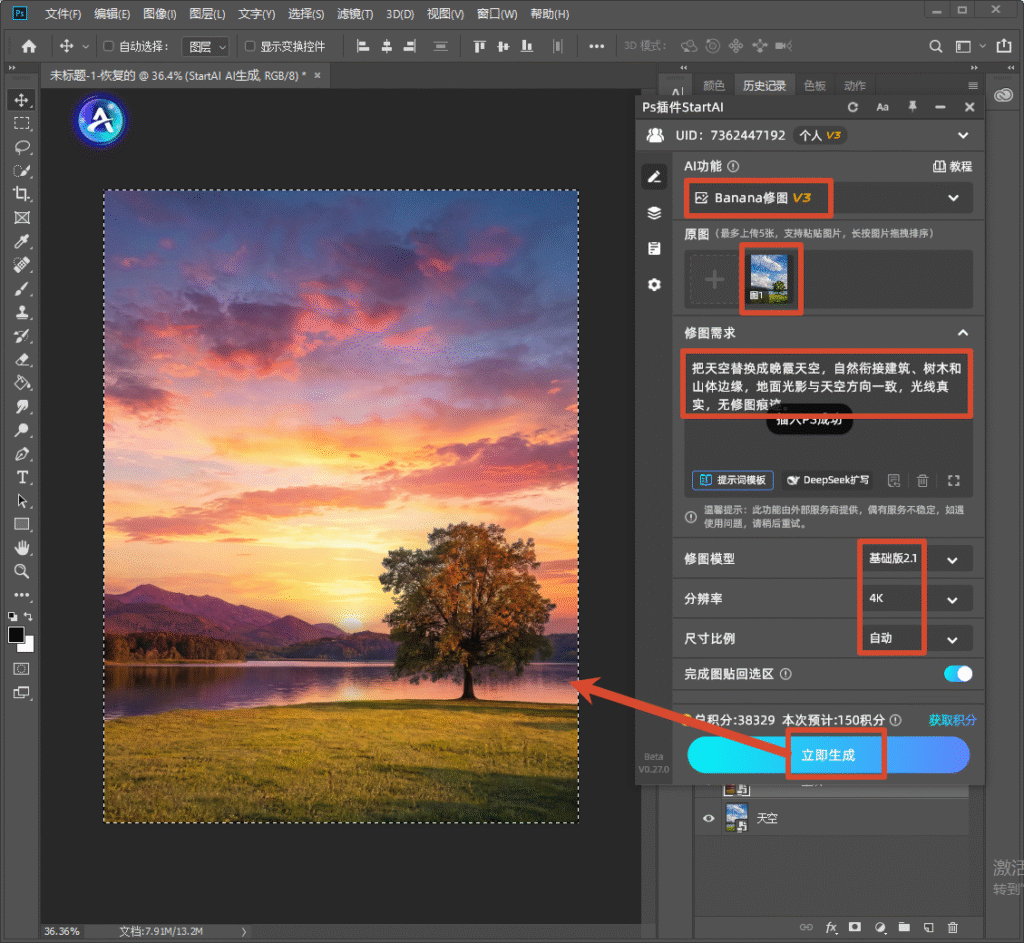Screen dimensions: 1024x943
Task: Select the Clone Stamp tool
Action: click(x=22, y=312)
